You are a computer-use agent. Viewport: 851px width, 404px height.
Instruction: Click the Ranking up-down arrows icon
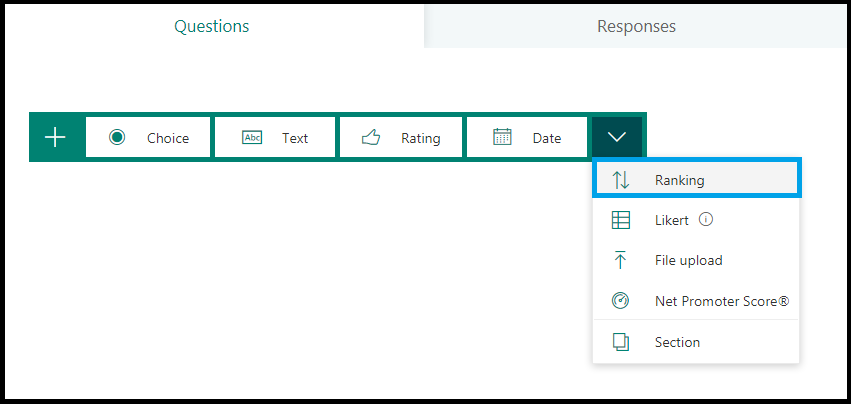click(x=621, y=180)
